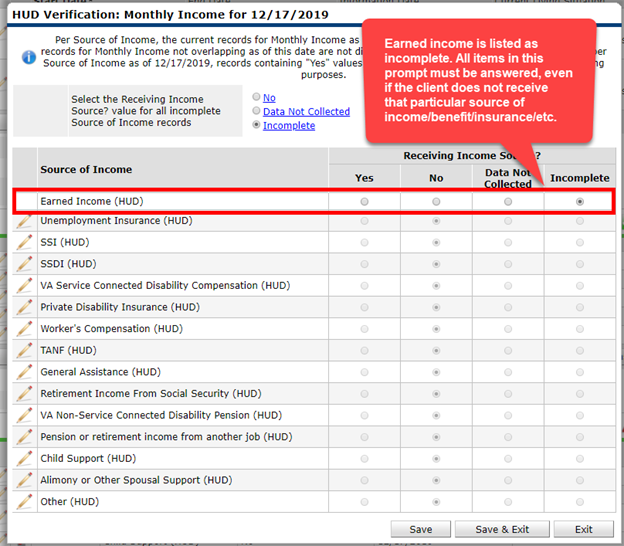
Task: Edit Child Support (HUD) pencil icon
Action: click(x=24, y=458)
